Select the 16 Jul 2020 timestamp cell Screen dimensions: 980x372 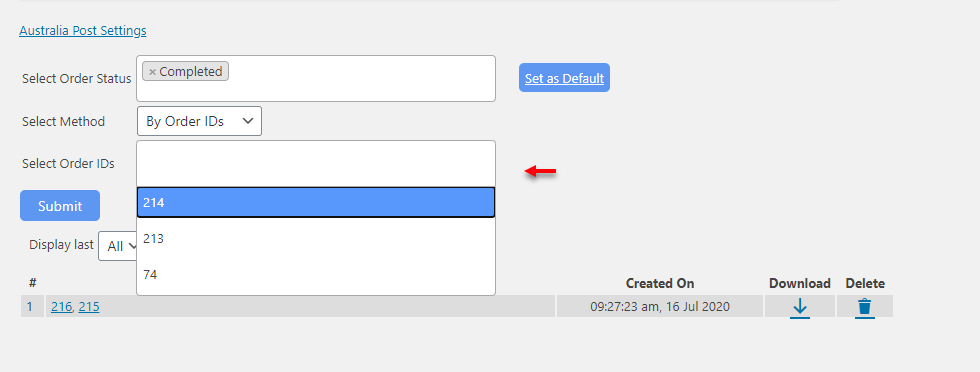660,306
